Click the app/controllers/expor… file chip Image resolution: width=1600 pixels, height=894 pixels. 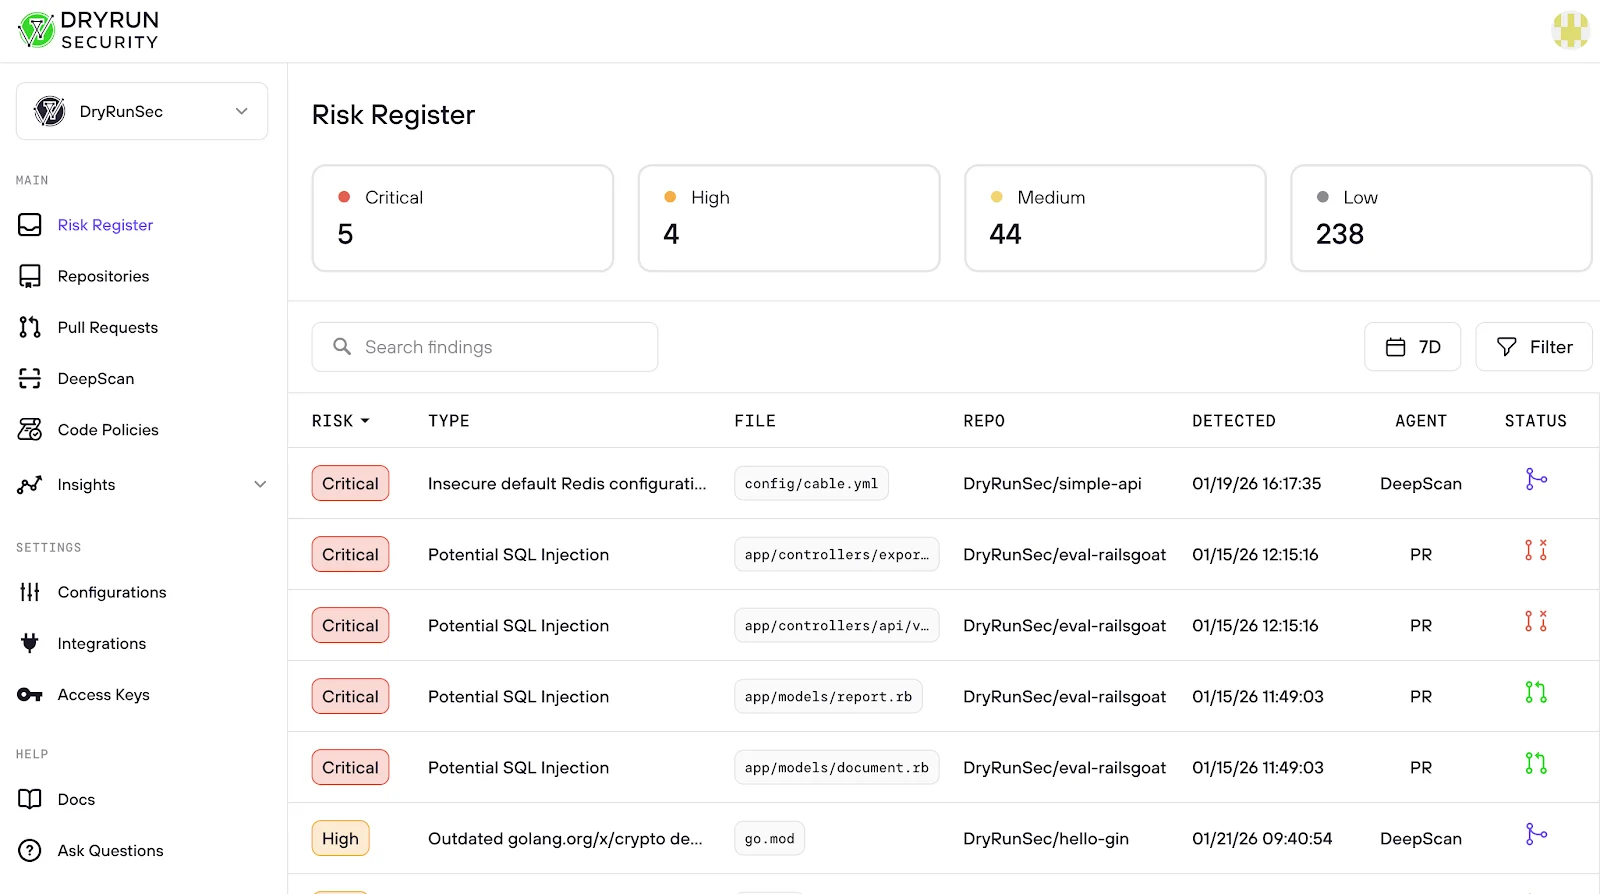coord(836,554)
